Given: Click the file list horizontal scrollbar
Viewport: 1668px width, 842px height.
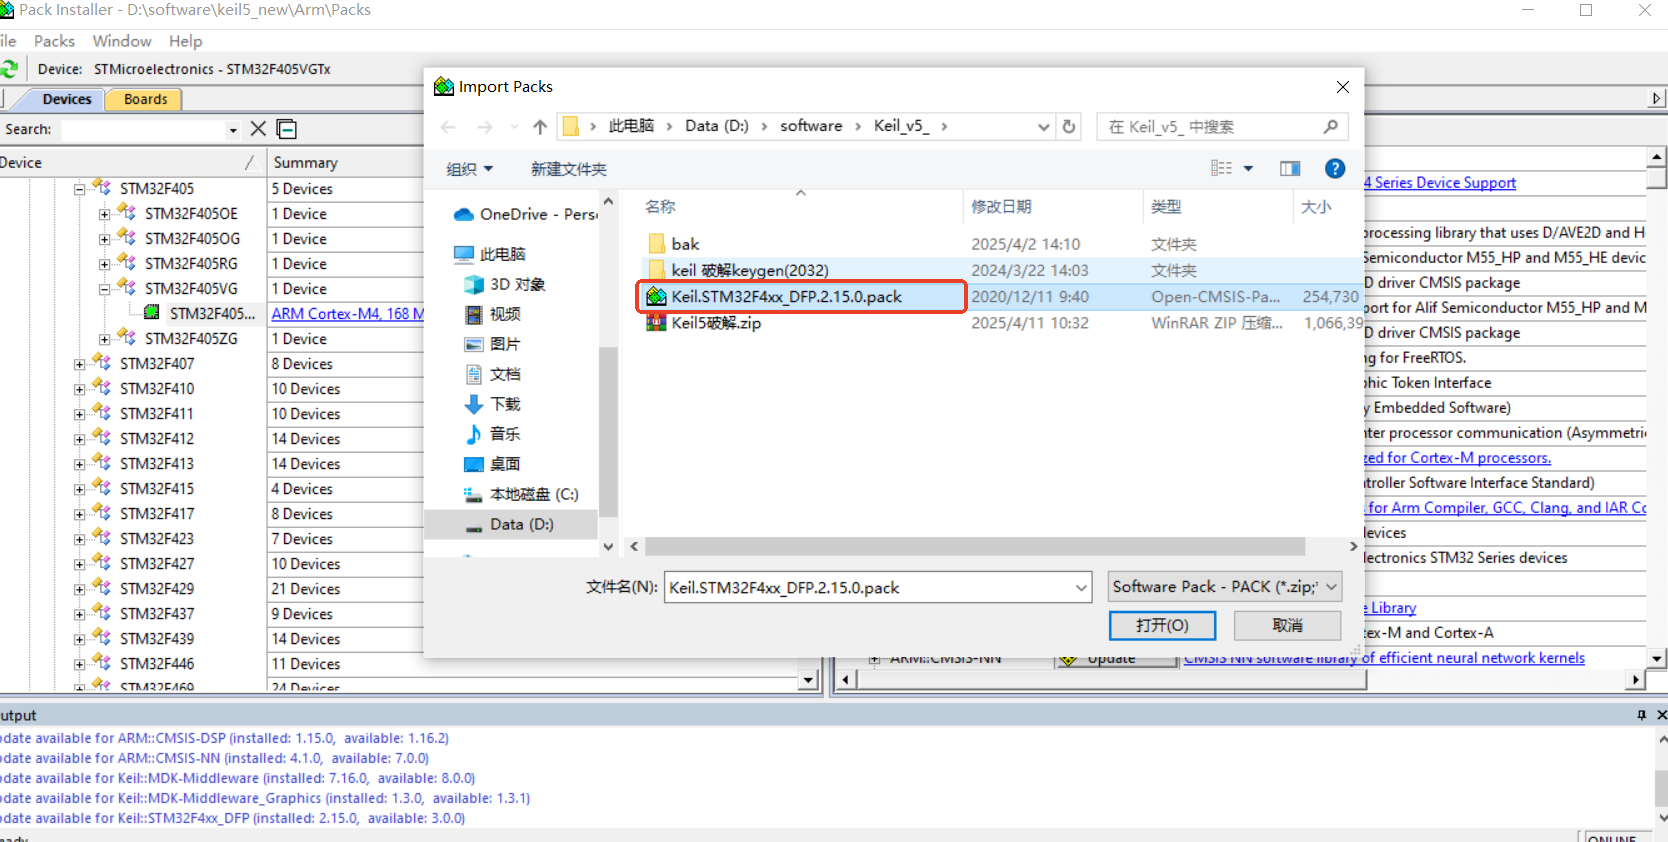Looking at the screenshot, I should (x=975, y=546).
